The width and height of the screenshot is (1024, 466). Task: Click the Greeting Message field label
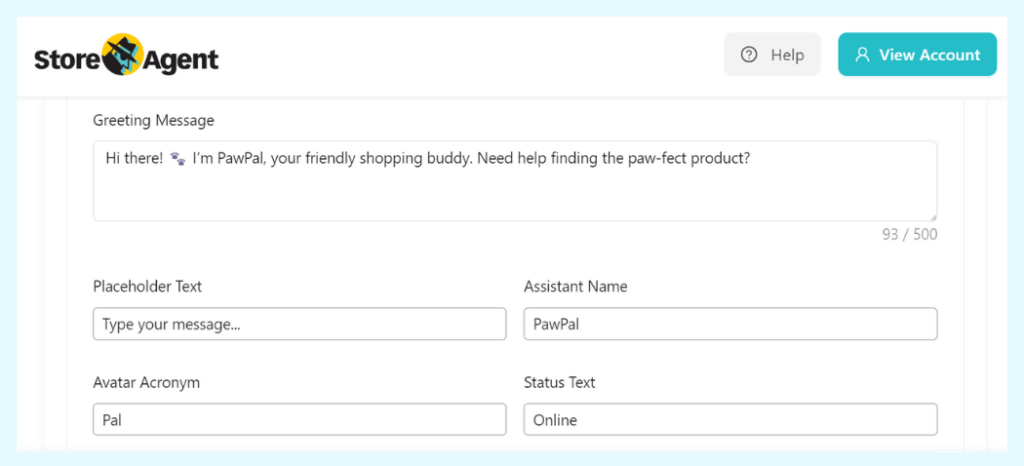(x=153, y=121)
